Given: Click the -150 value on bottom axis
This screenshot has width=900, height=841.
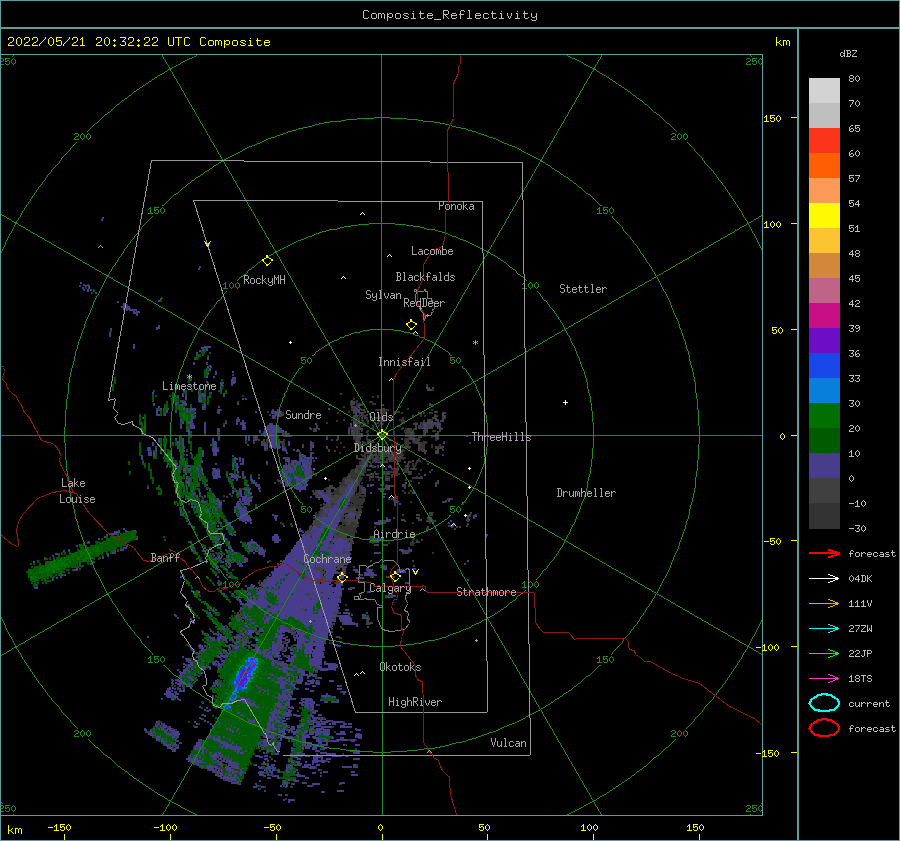Looking at the screenshot, I should [x=59, y=827].
